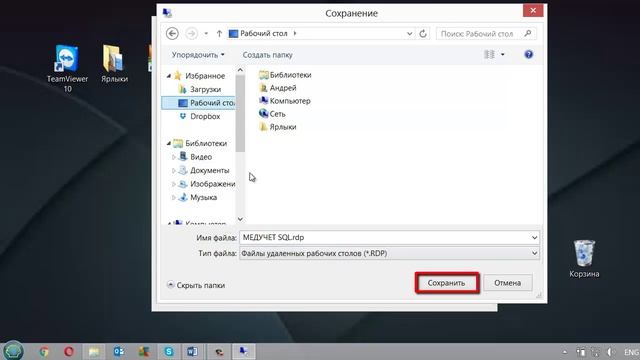Viewport: 640px width, 360px height.
Task: Click the navigation pane scrollbar thumb
Action: 240,113
